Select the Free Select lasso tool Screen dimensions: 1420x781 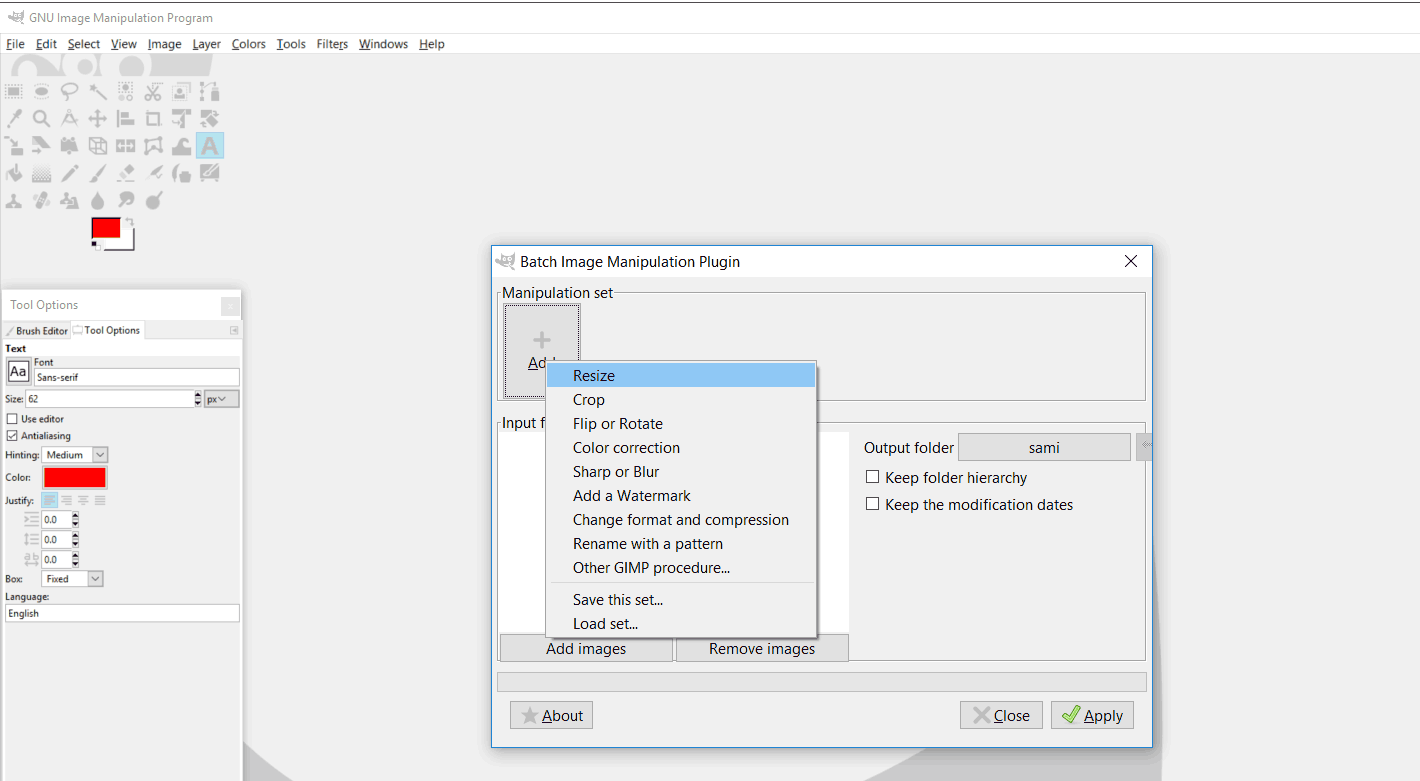click(x=70, y=92)
